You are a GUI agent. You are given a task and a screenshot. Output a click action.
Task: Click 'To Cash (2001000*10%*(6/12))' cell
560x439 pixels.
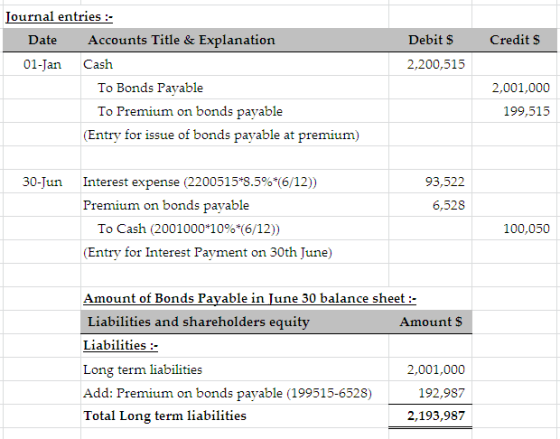click(x=189, y=229)
